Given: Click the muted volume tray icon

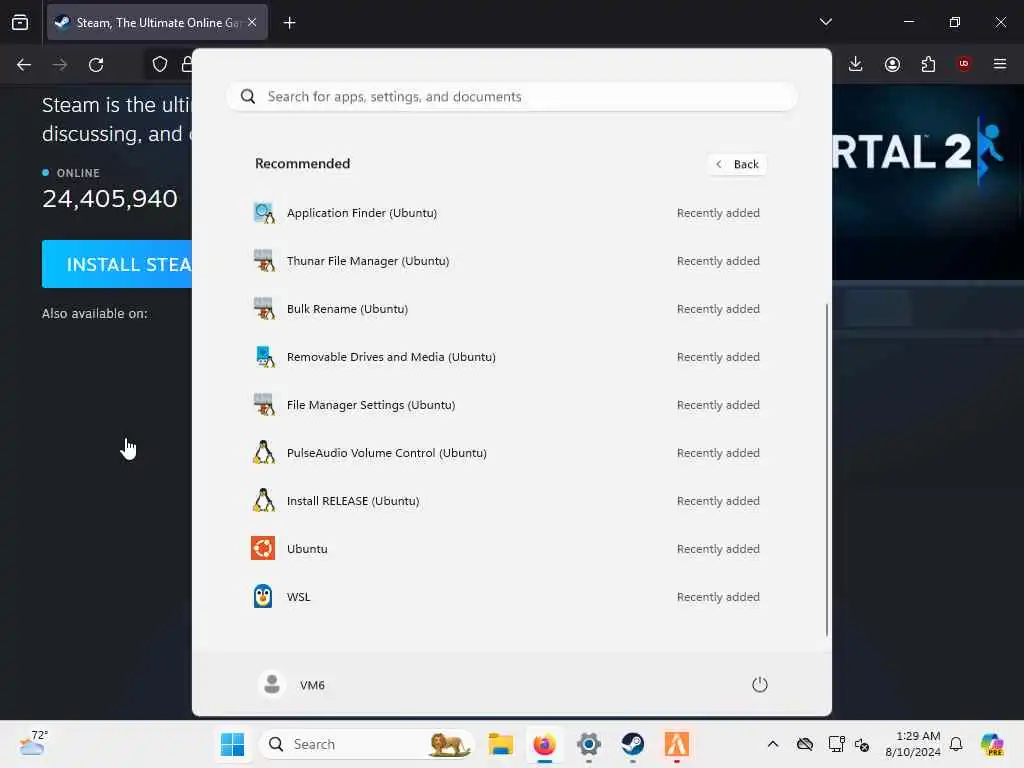Looking at the screenshot, I should pyautogui.click(x=862, y=744).
